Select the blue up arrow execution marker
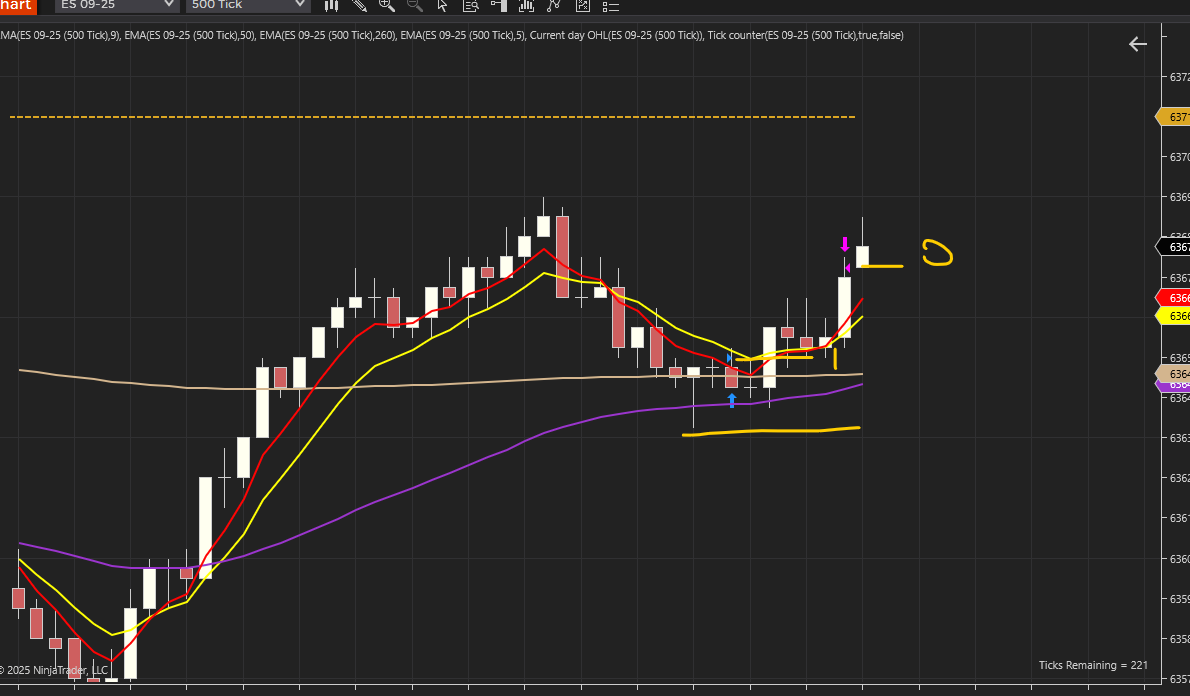The width and height of the screenshot is (1190, 696). pyautogui.click(x=732, y=400)
